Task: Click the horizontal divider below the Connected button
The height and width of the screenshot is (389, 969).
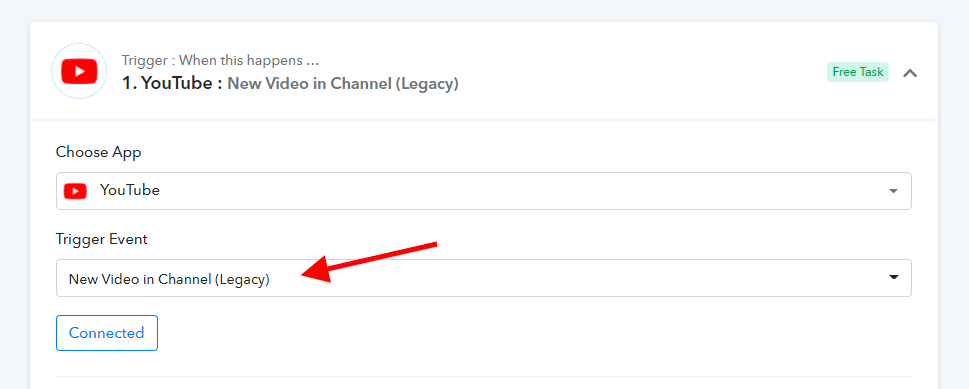Action: (x=484, y=377)
